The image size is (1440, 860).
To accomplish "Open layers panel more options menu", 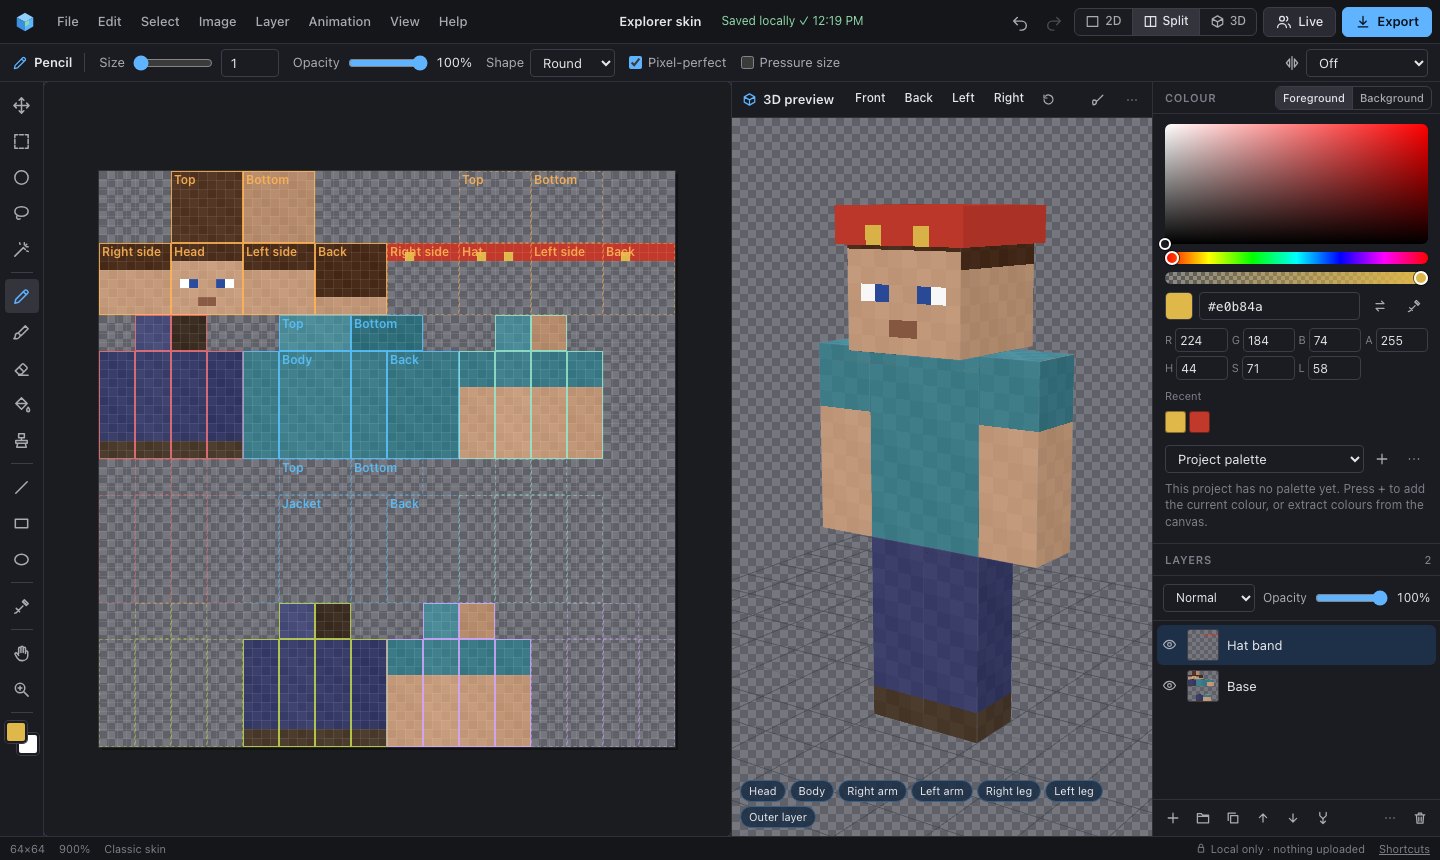I will (1389, 818).
